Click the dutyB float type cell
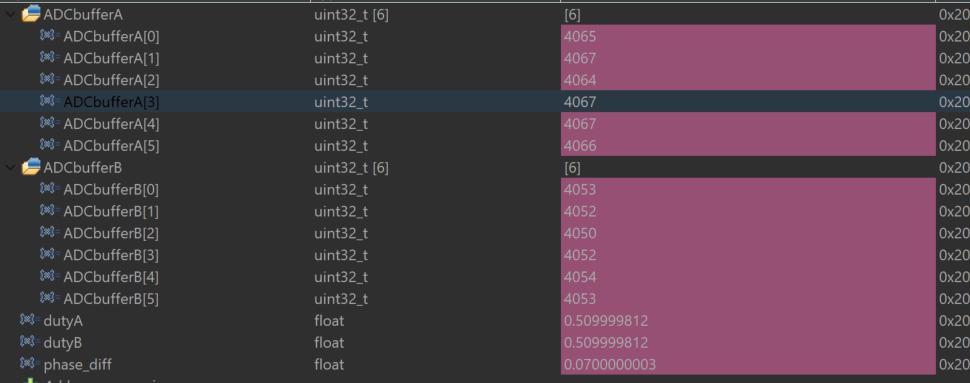The height and width of the screenshot is (383, 970). [x=329, y=342]
